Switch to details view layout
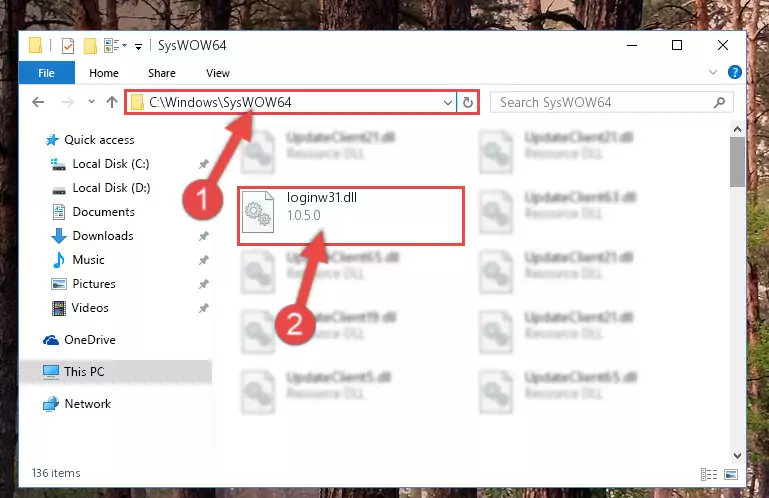The width and height of the screenshot is (769, 498). point(709,474)
